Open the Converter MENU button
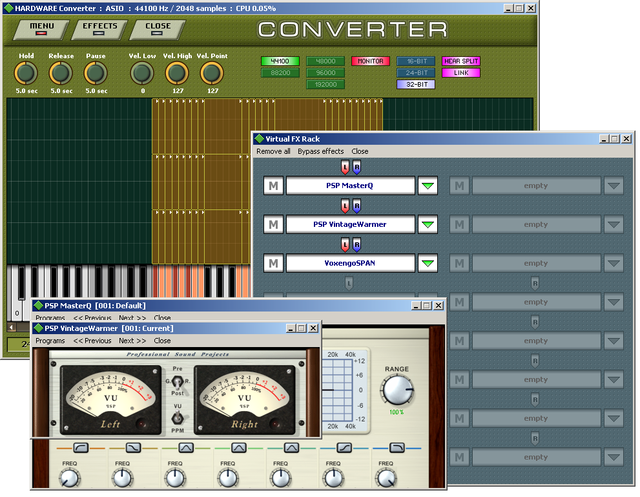The width and height of the screenshot is (640, 497). click(41, 29)
